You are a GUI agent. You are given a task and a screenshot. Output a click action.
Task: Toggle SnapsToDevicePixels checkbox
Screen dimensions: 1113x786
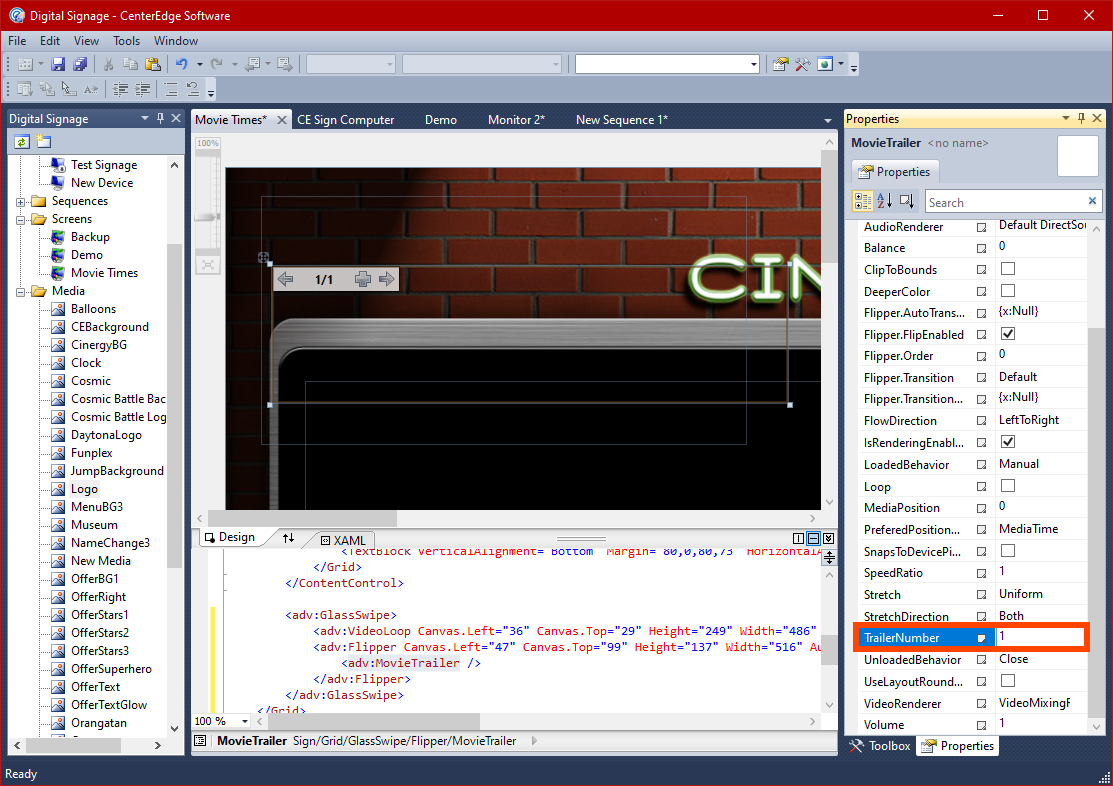[x=1007, y=551]
